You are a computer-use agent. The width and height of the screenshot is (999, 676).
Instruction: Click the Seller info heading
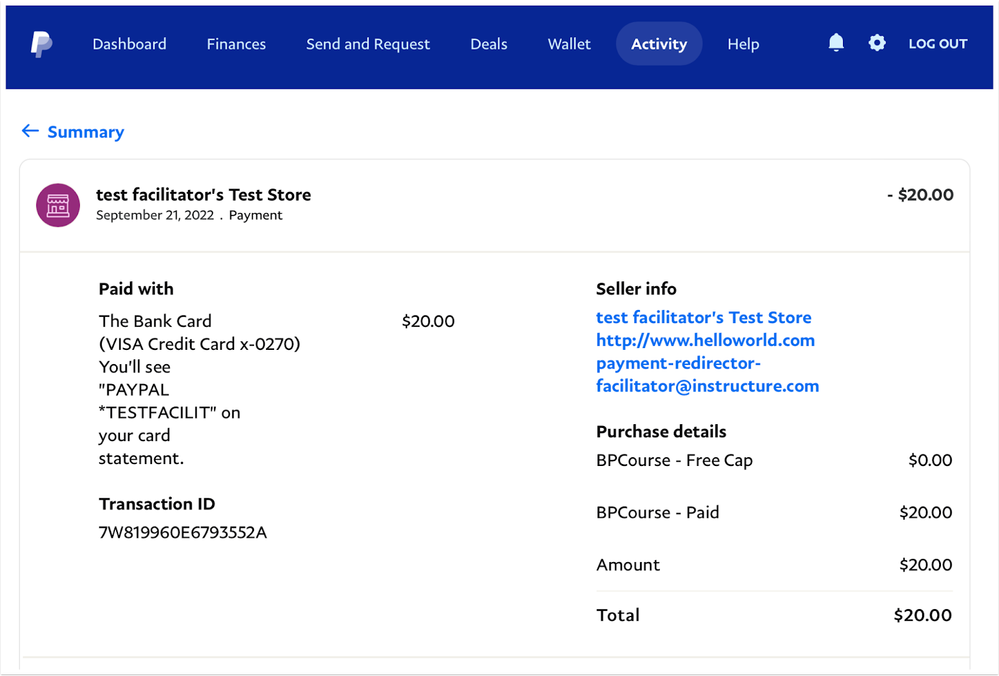click(636, 289)
